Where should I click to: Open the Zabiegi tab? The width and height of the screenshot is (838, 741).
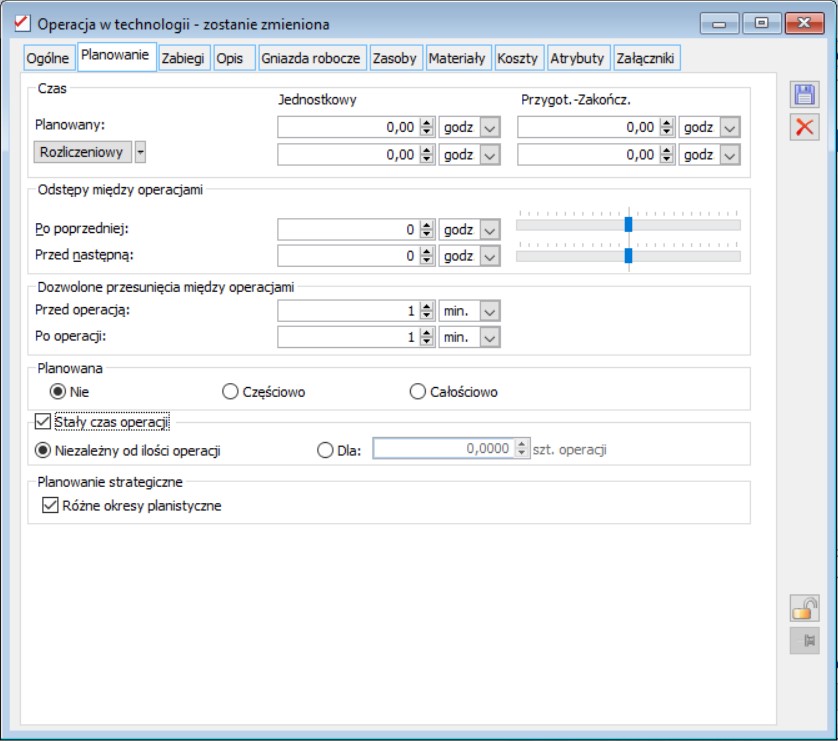(183, 58)
